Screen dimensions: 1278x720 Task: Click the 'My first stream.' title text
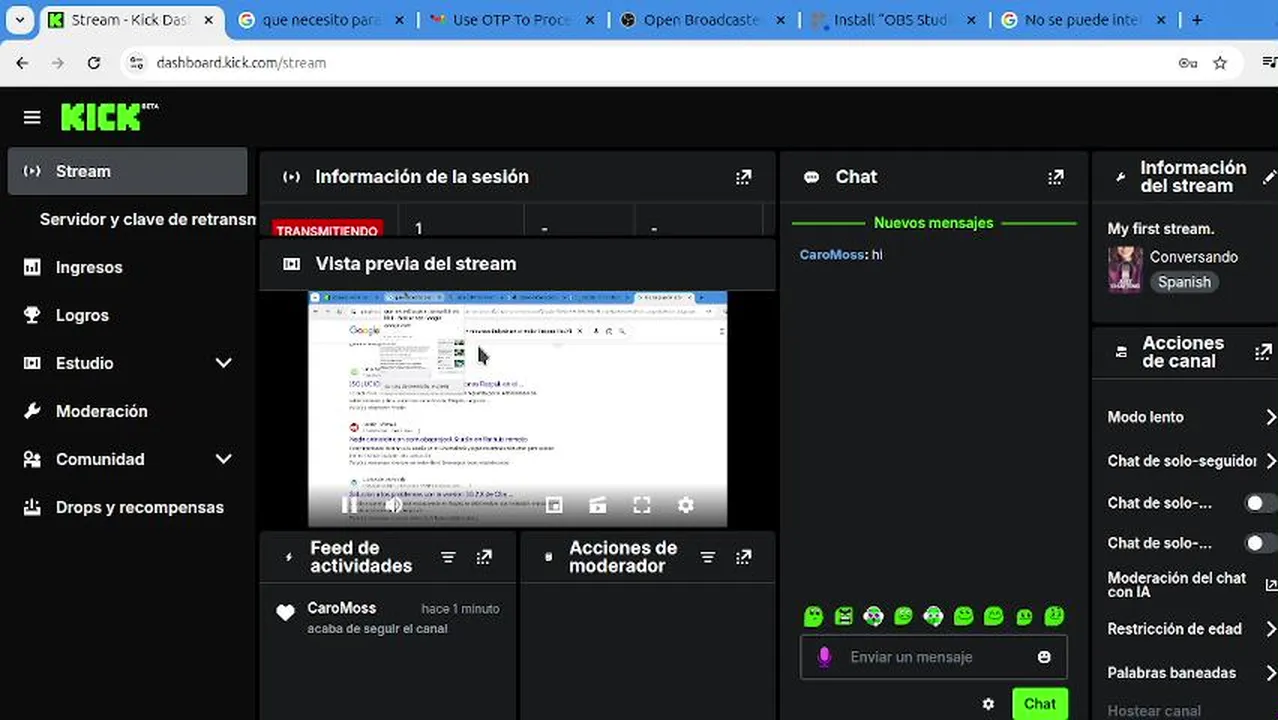(1161, 229)
